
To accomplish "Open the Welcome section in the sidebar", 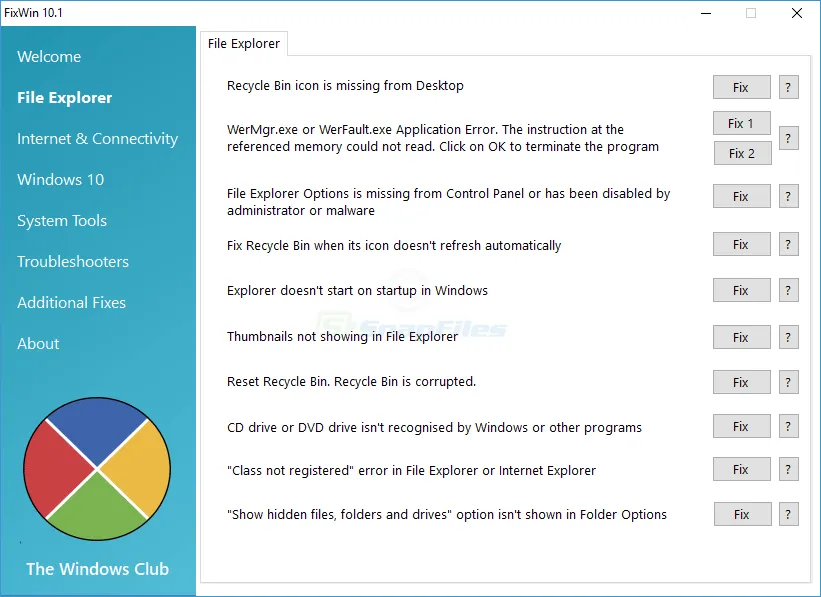I will 49,57.
